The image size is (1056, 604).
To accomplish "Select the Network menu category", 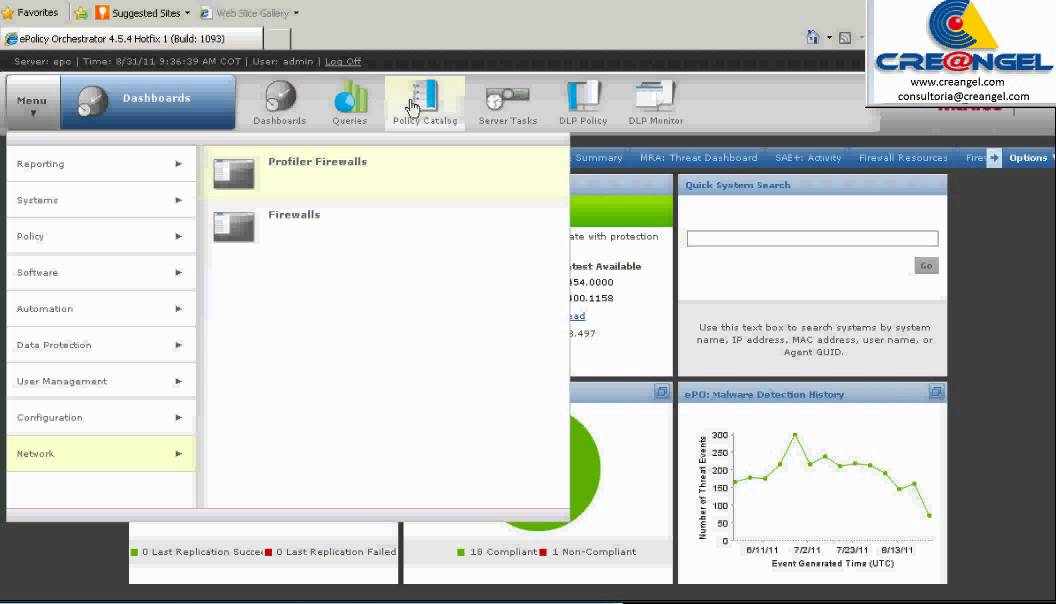I will click(x=101, y=454).
